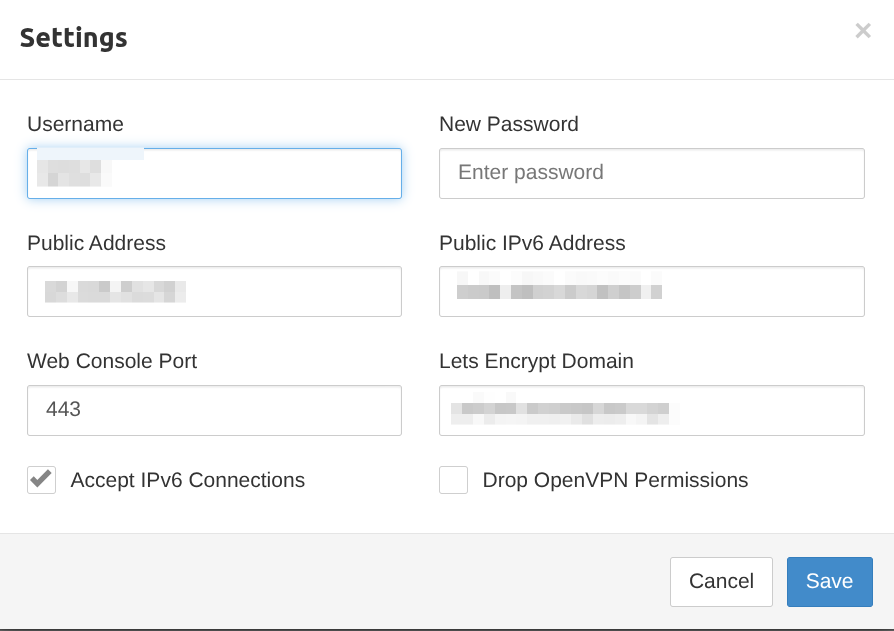Uncheck the Accept IPv6 Connections checkbox
Screen dimensions: 894x631
click(41, 480)
